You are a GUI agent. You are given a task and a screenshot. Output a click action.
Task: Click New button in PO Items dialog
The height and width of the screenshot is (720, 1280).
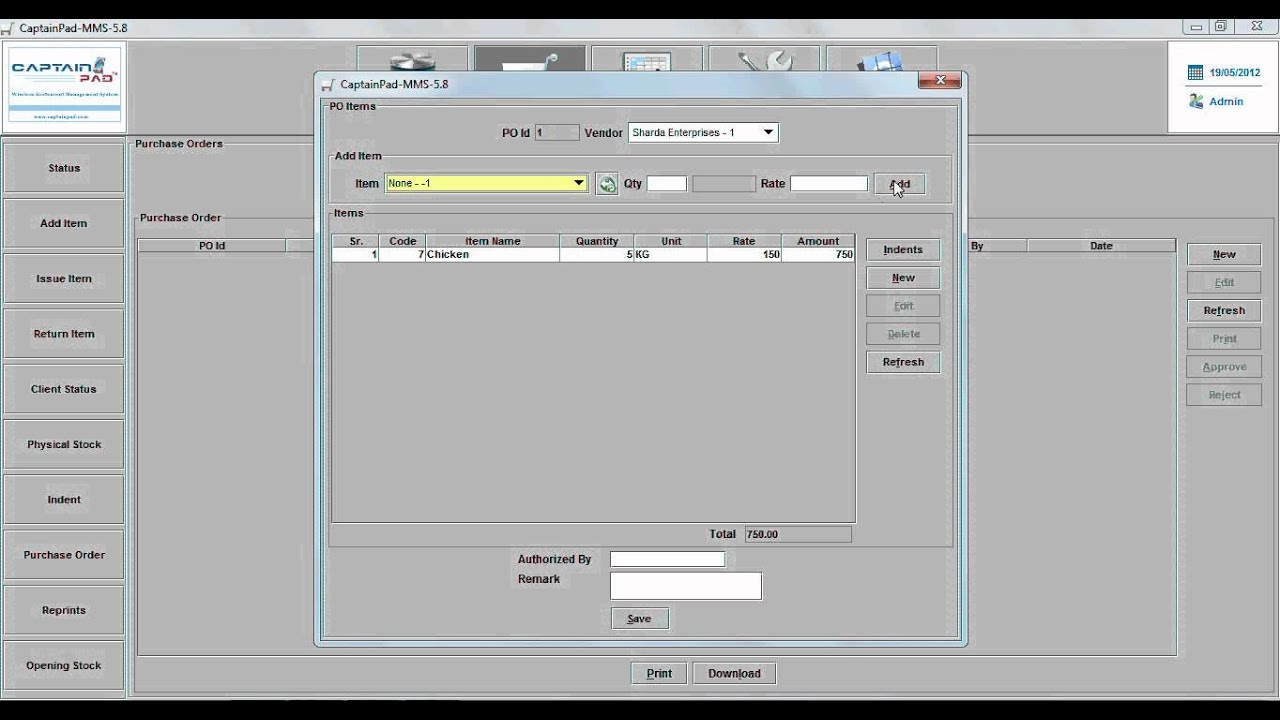(903, 278)
